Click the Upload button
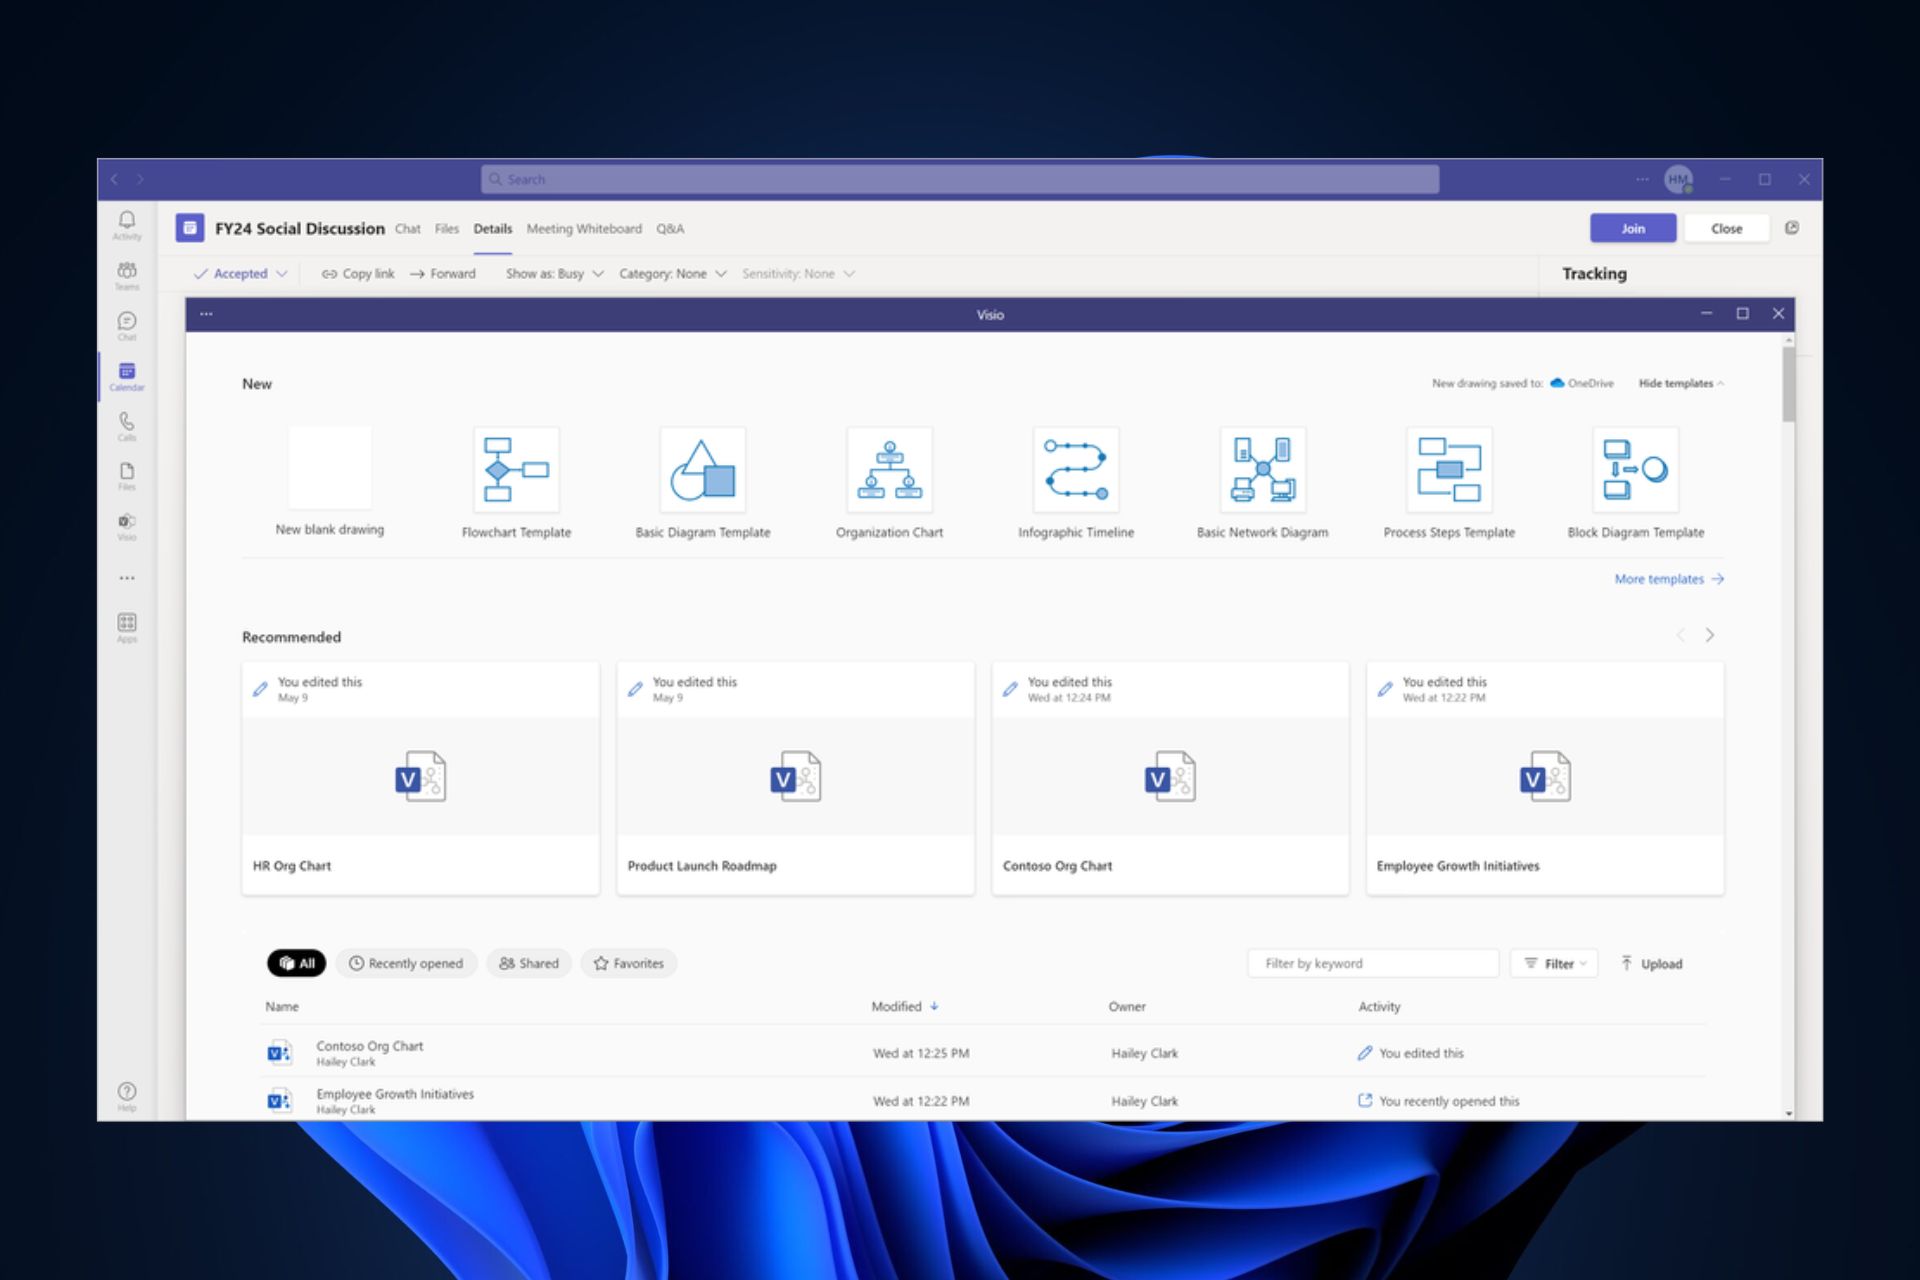The image size is (1920, 1280). 1652,963
